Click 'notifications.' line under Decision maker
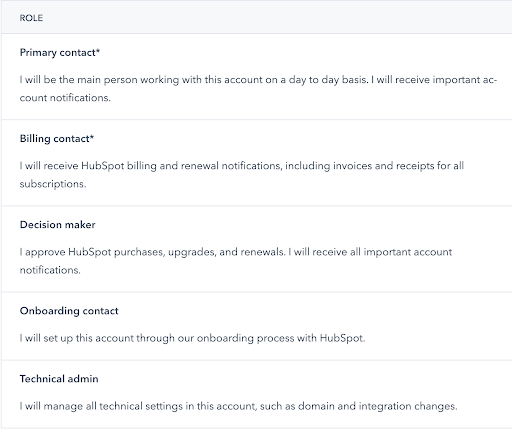This screenshot has height=433, width=512. 50,270
